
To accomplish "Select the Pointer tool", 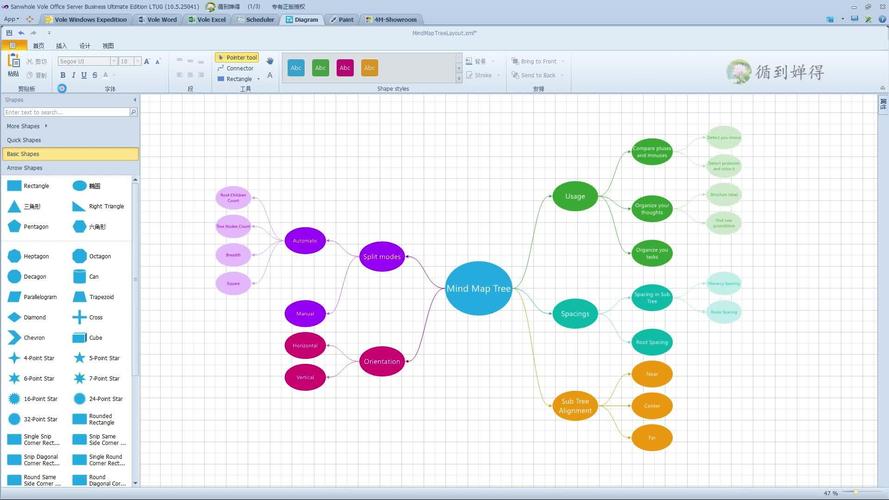I will coord(237,57).
